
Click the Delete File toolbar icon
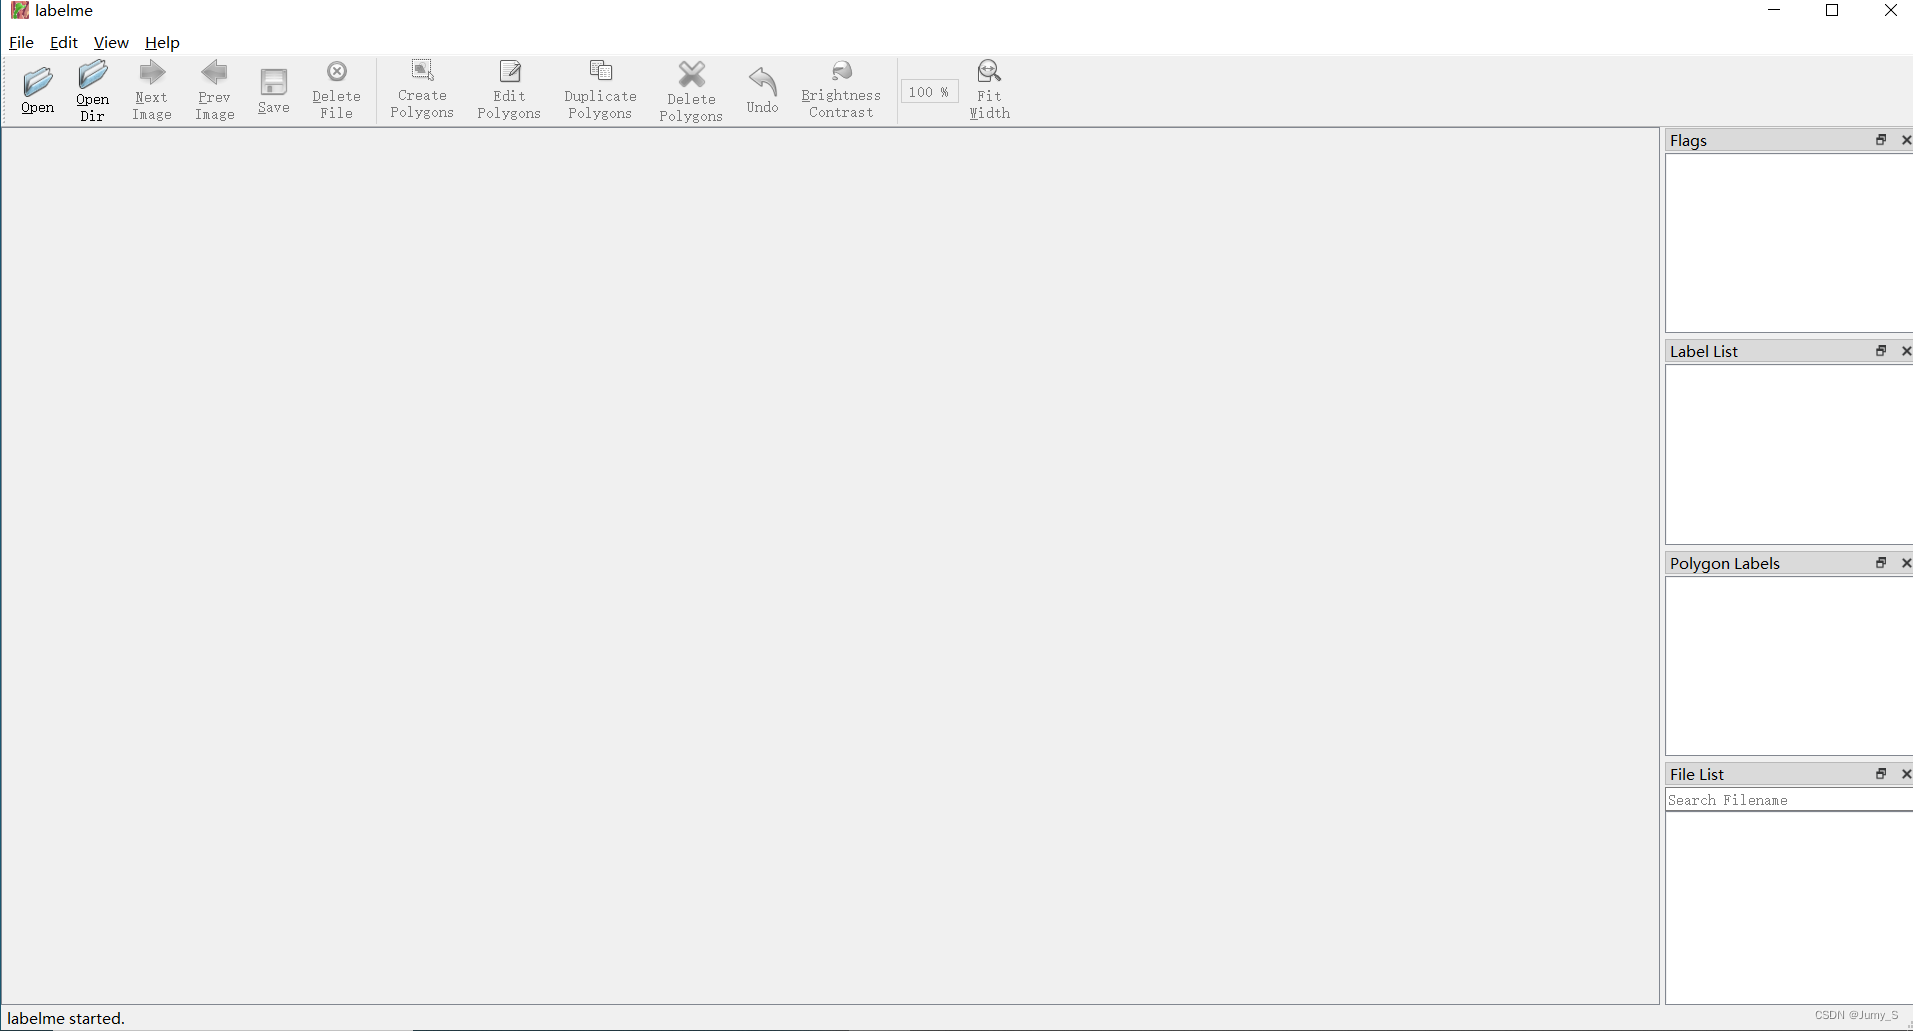[337, 90]
